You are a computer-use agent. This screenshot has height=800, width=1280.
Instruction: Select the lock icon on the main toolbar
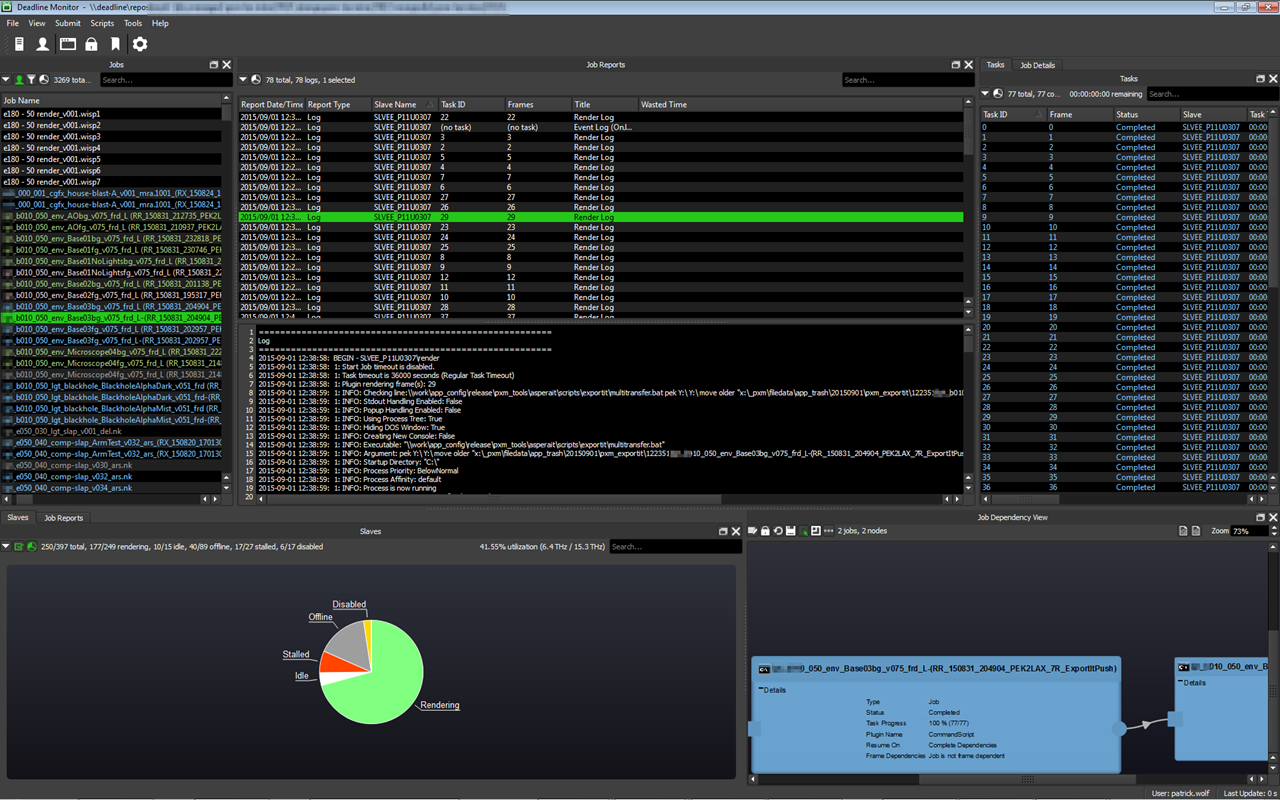(x=90, y=44)
